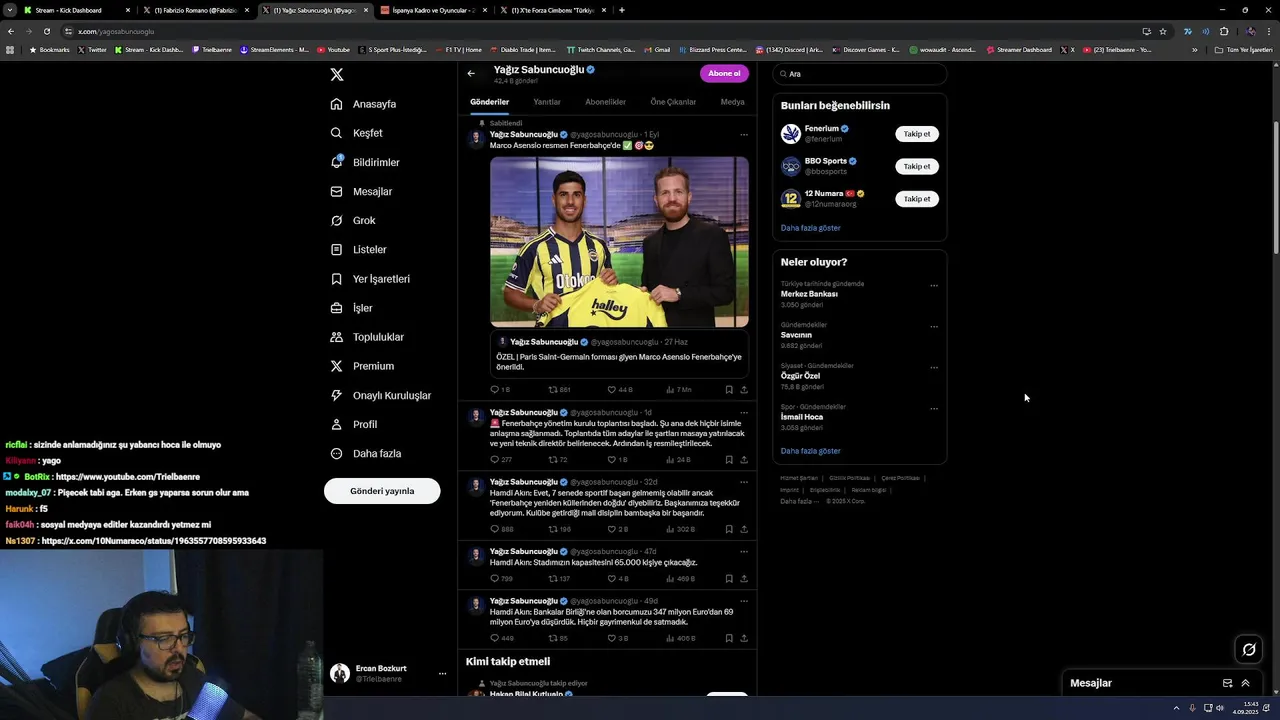Image resolution: width=1280 pixels, height=720 pixels.
Task: Open Keşfet explore page
Action: (357, 133)
